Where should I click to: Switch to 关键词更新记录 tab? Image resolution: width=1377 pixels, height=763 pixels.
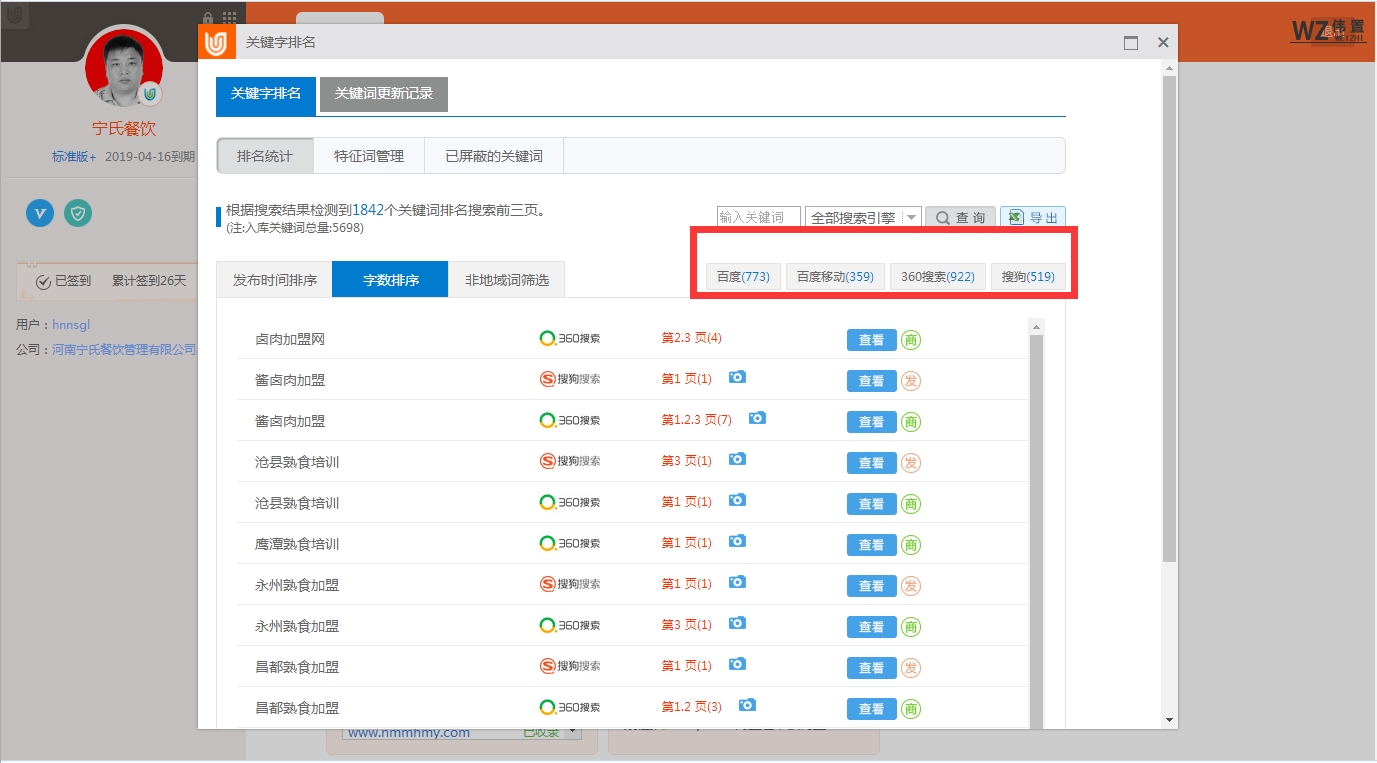(384, 94)
